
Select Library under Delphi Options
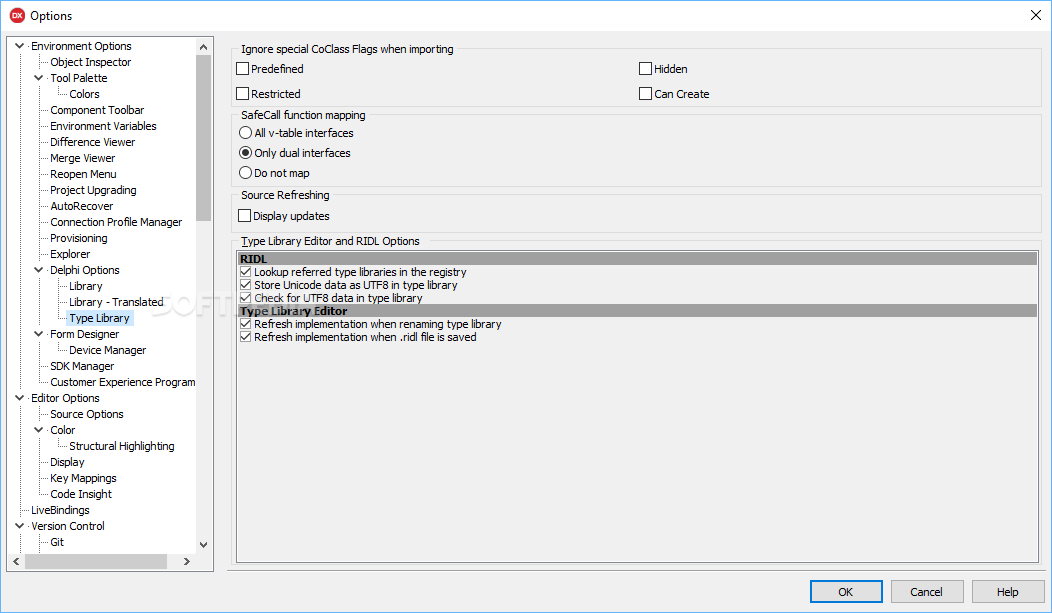click(x=86, y=286)
